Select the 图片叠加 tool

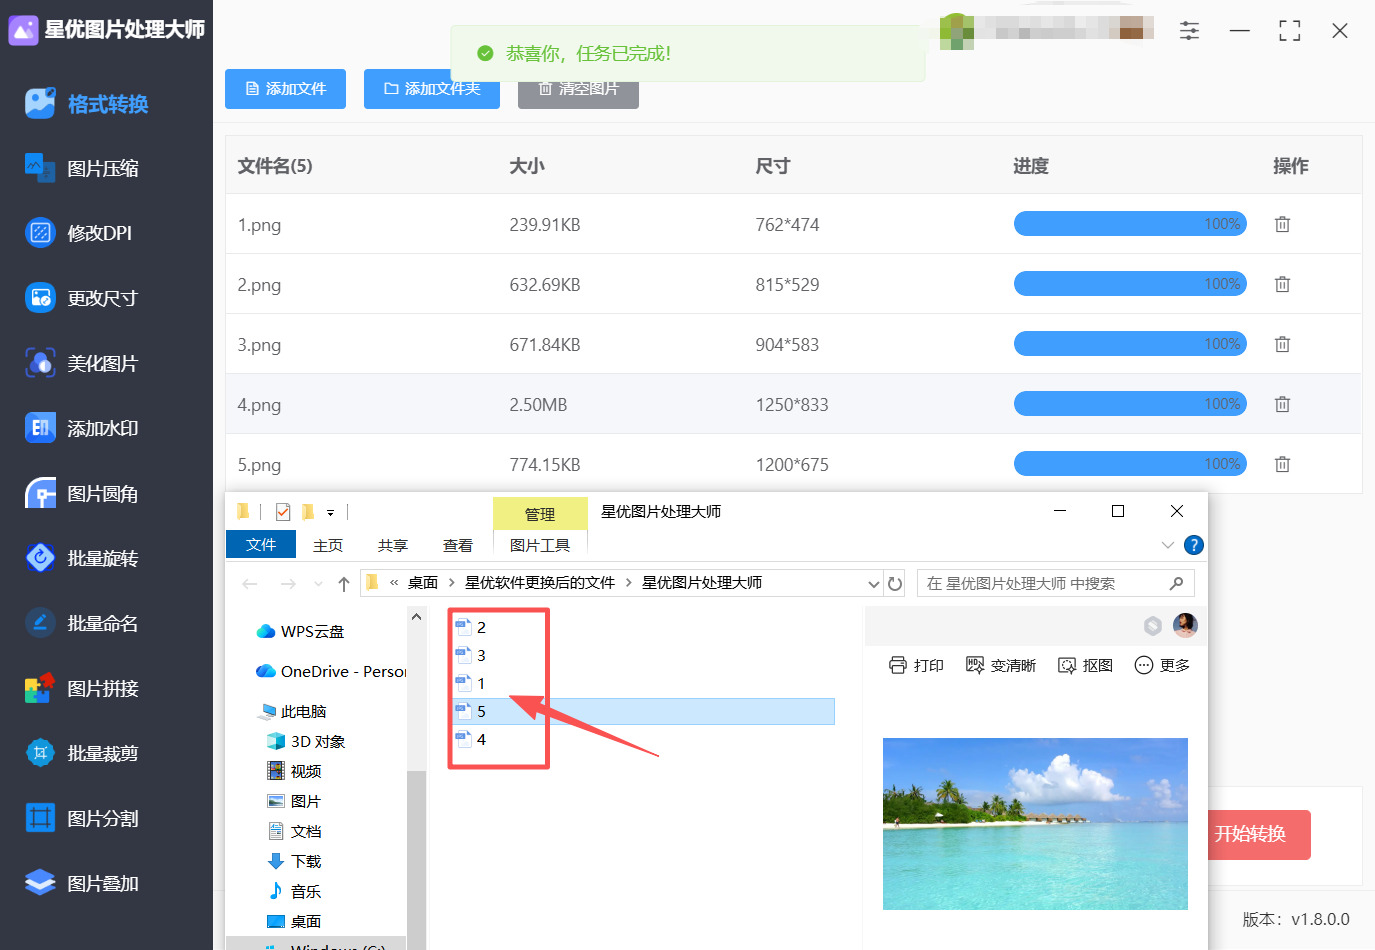(83, 883)
